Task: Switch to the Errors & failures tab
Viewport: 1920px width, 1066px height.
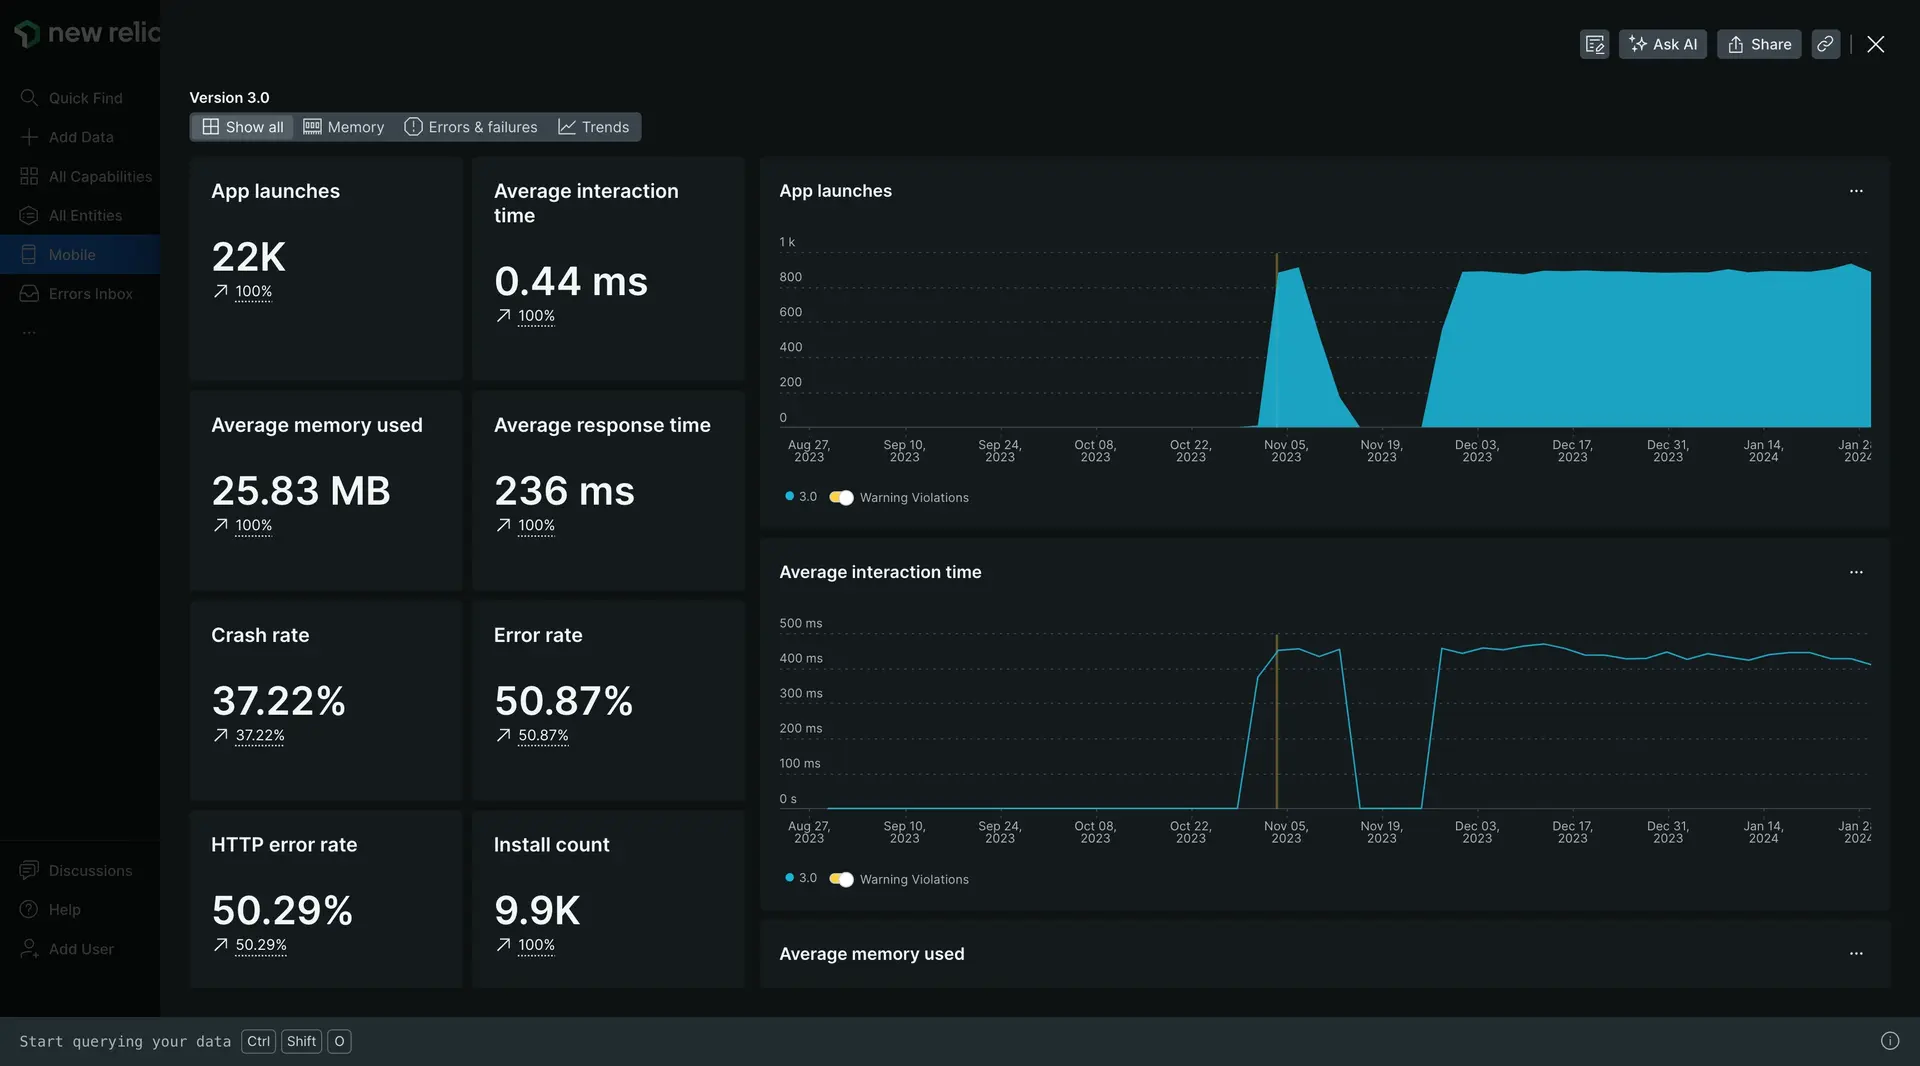Action: [471, 127]
